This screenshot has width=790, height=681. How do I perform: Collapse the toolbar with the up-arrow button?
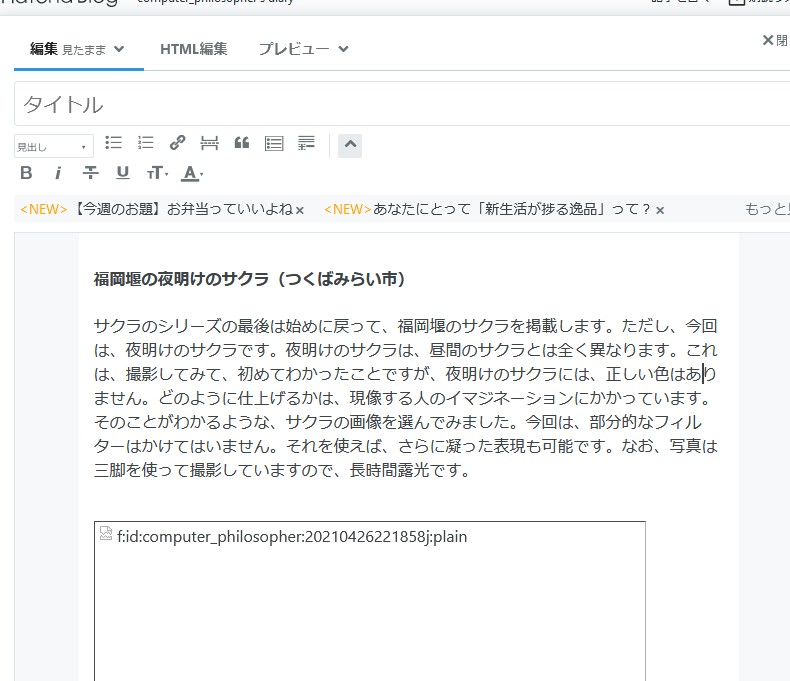(350, 146)
